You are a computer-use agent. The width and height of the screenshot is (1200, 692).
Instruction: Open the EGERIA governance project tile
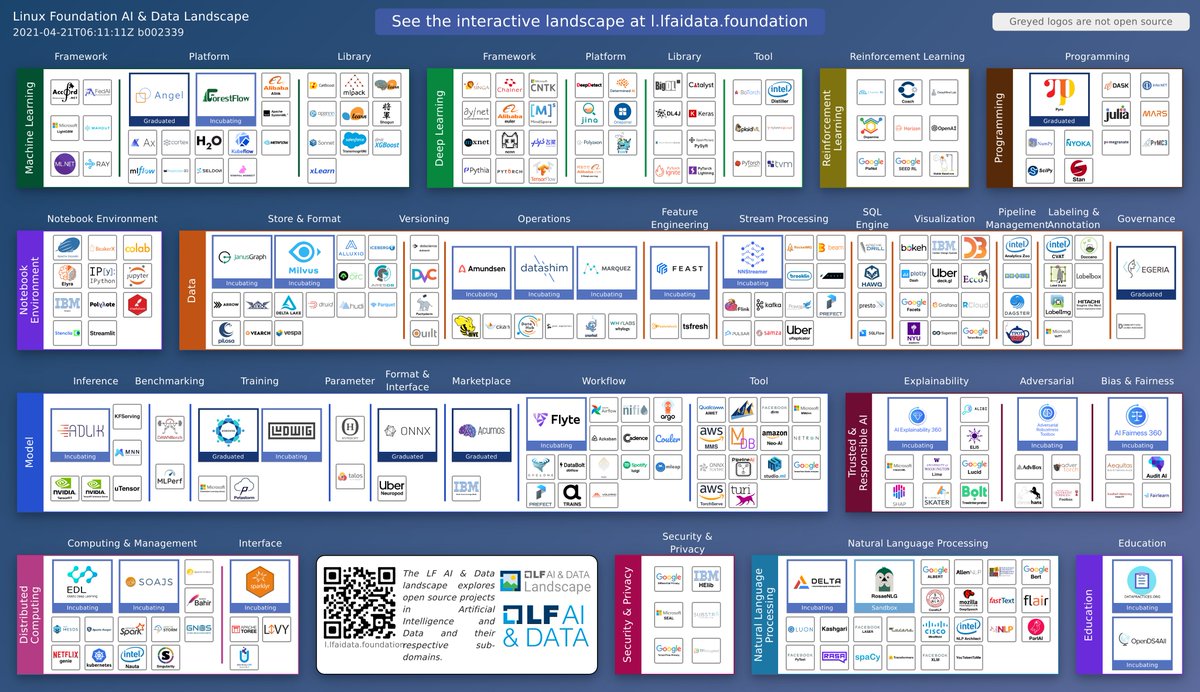[x=1145, y=268]
